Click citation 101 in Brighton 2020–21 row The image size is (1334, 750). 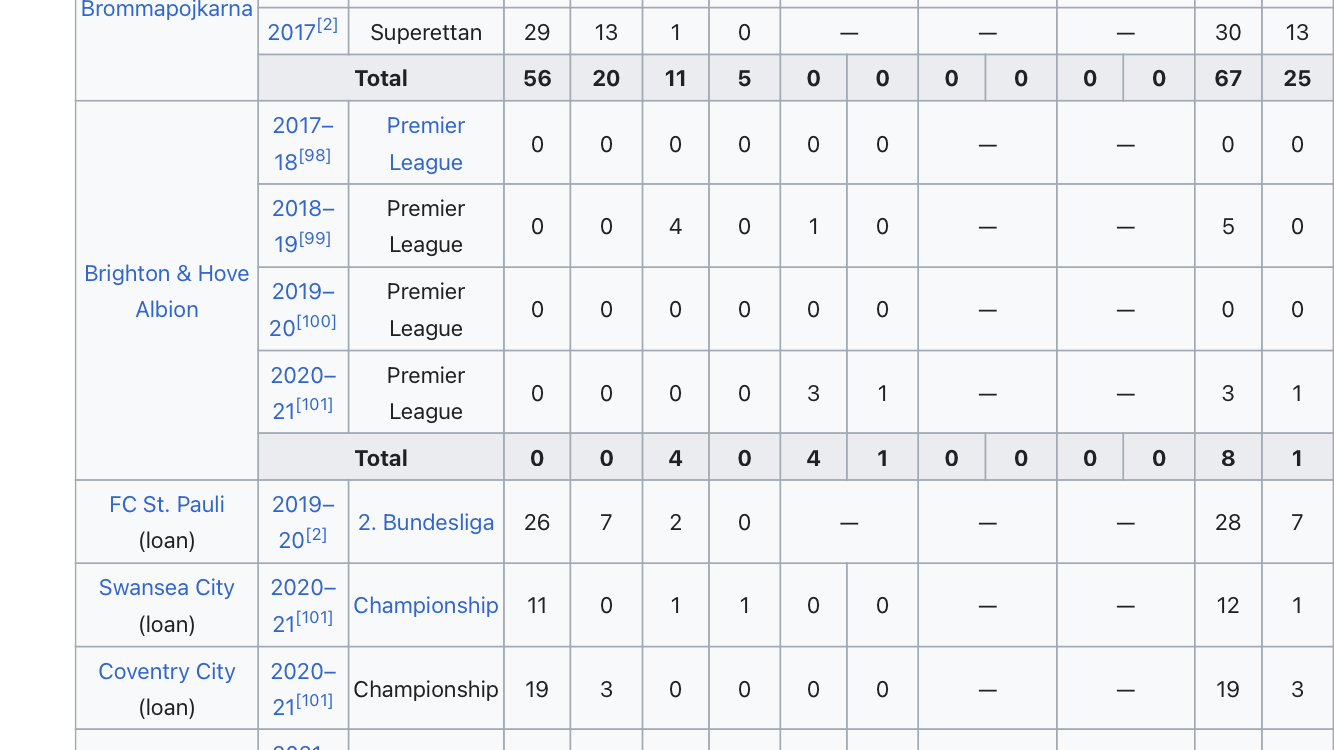click(315, 405)
